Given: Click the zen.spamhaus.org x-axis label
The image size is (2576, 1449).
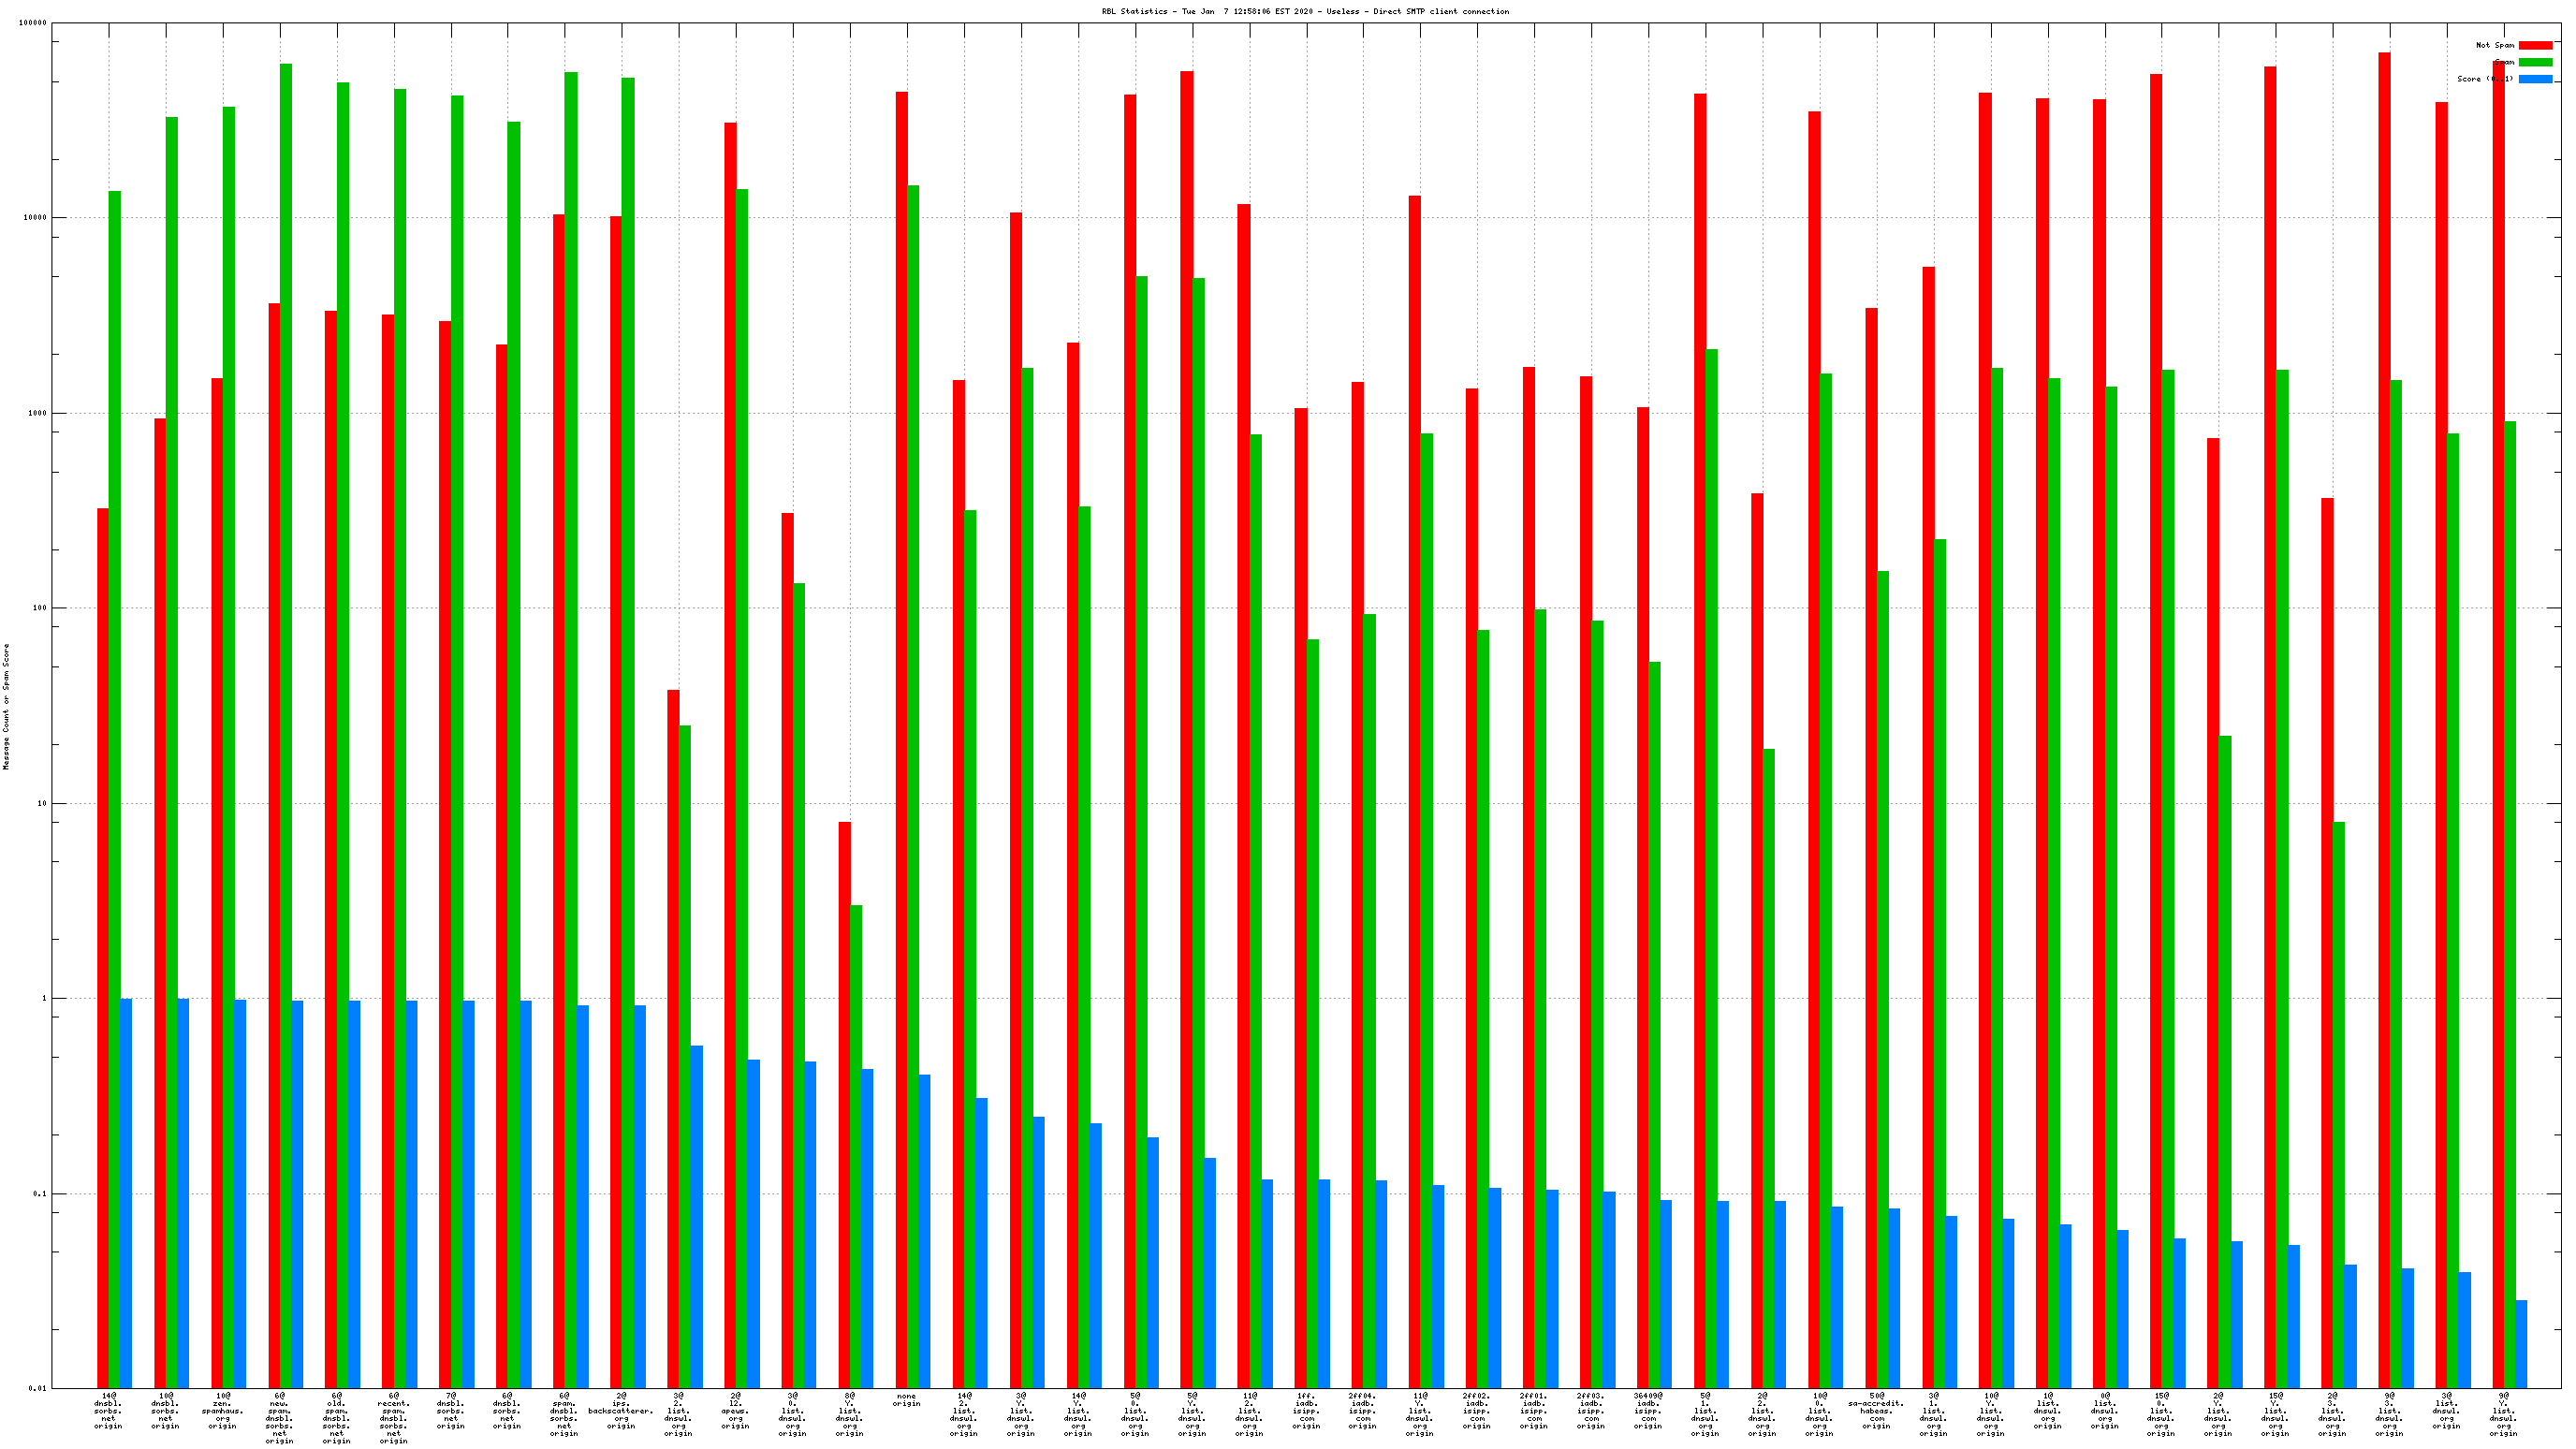Looking at the screenshot, I should [222, 1410].
